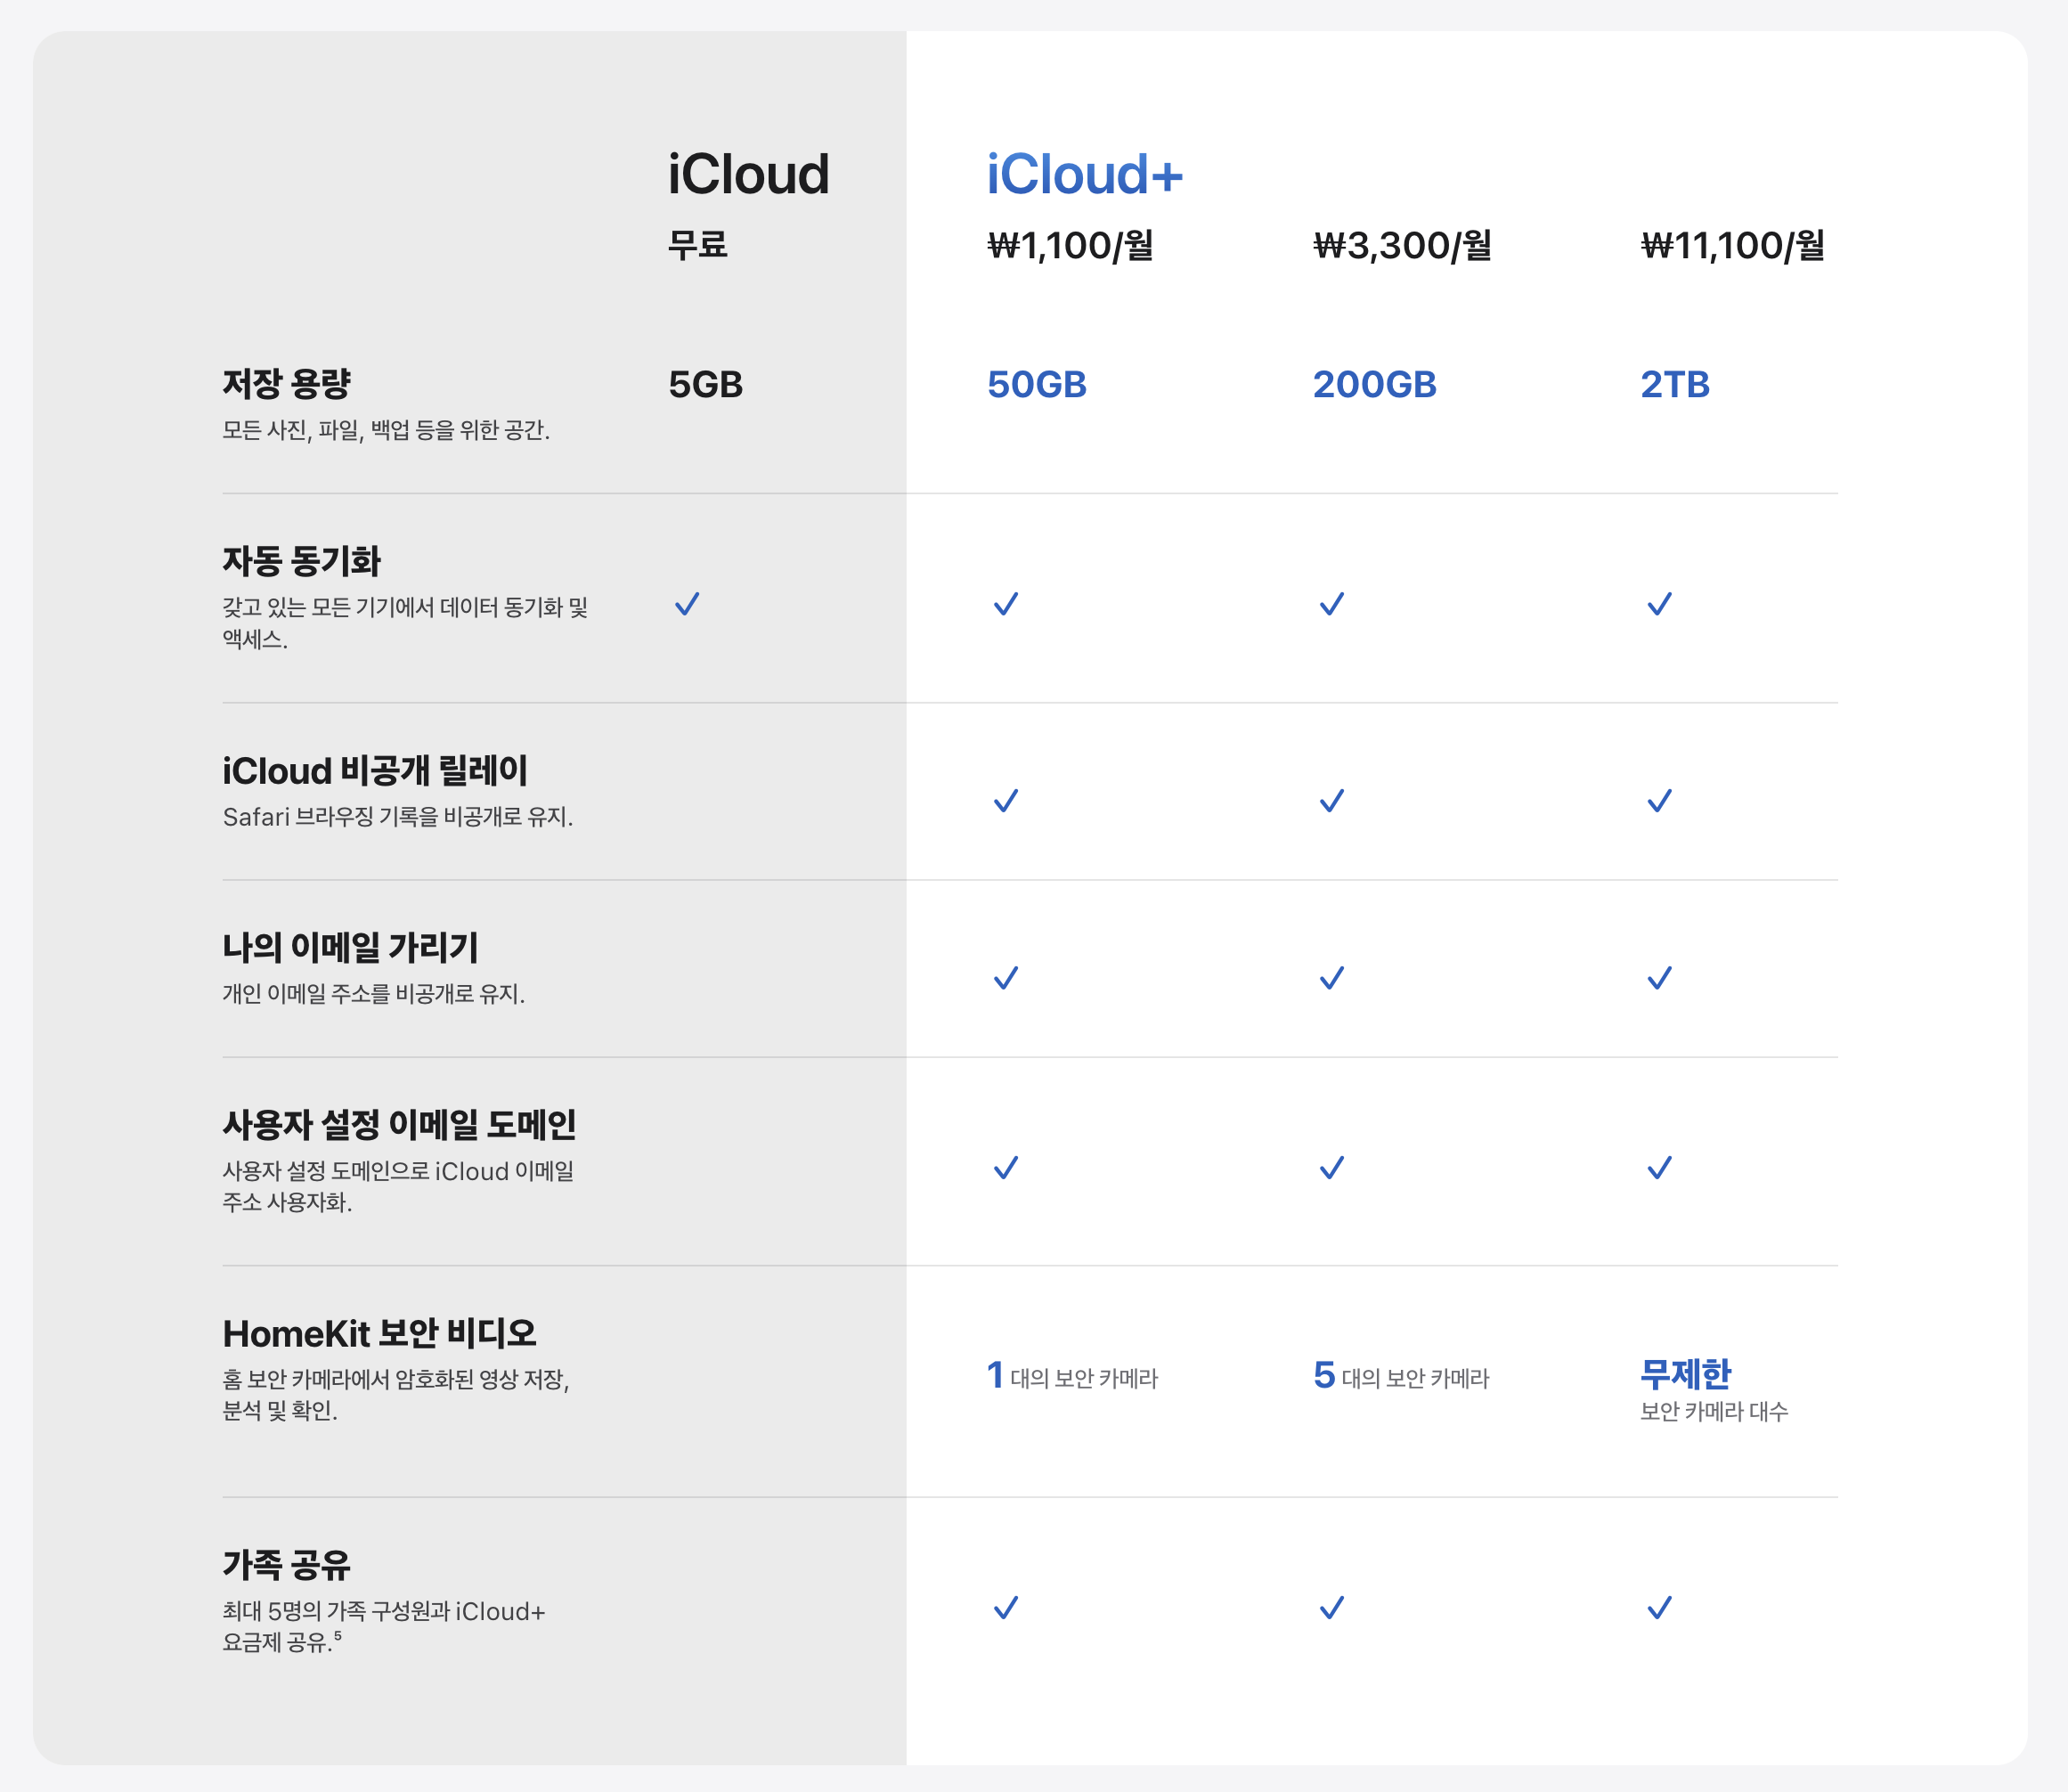Click the 보안 카메라 대수 caption

[x=1715, y=1412]
